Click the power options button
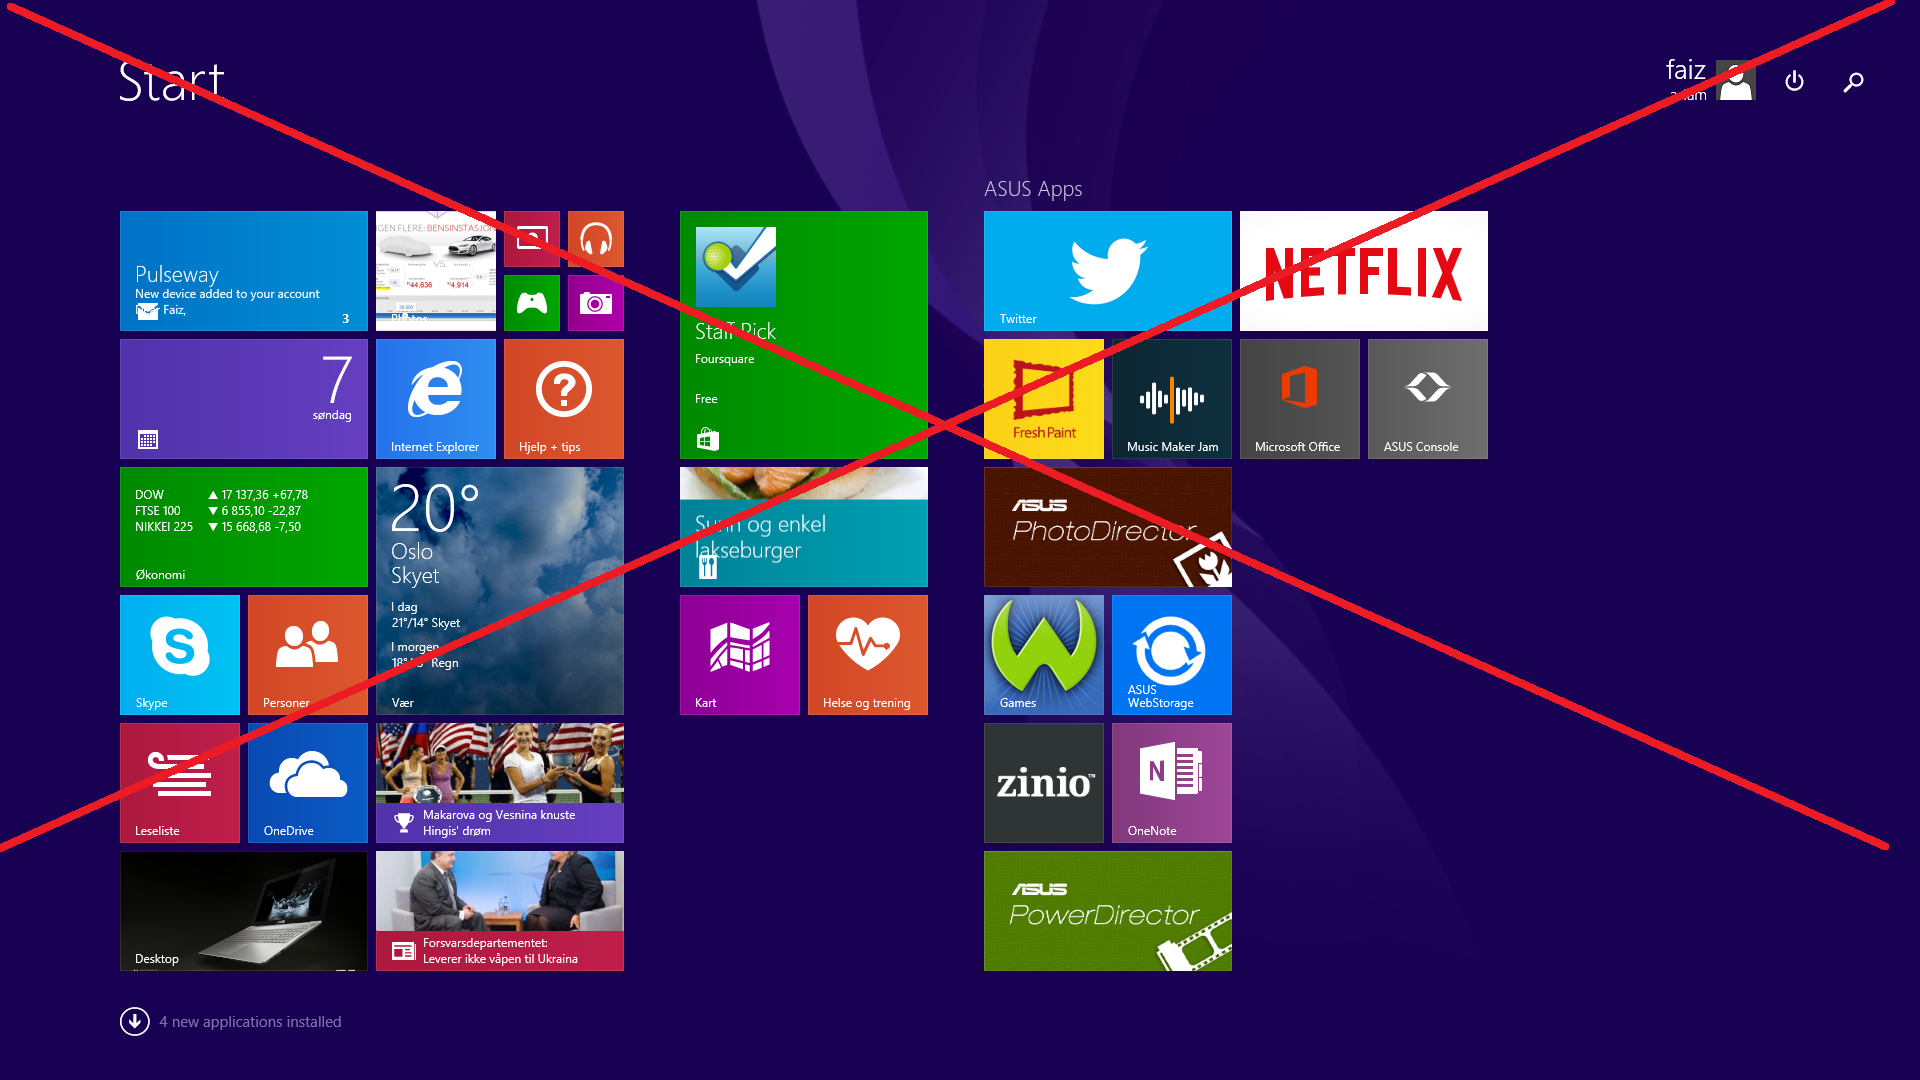The height and width of the screenshot is (1080, 1920). (x=1794, y=81)
